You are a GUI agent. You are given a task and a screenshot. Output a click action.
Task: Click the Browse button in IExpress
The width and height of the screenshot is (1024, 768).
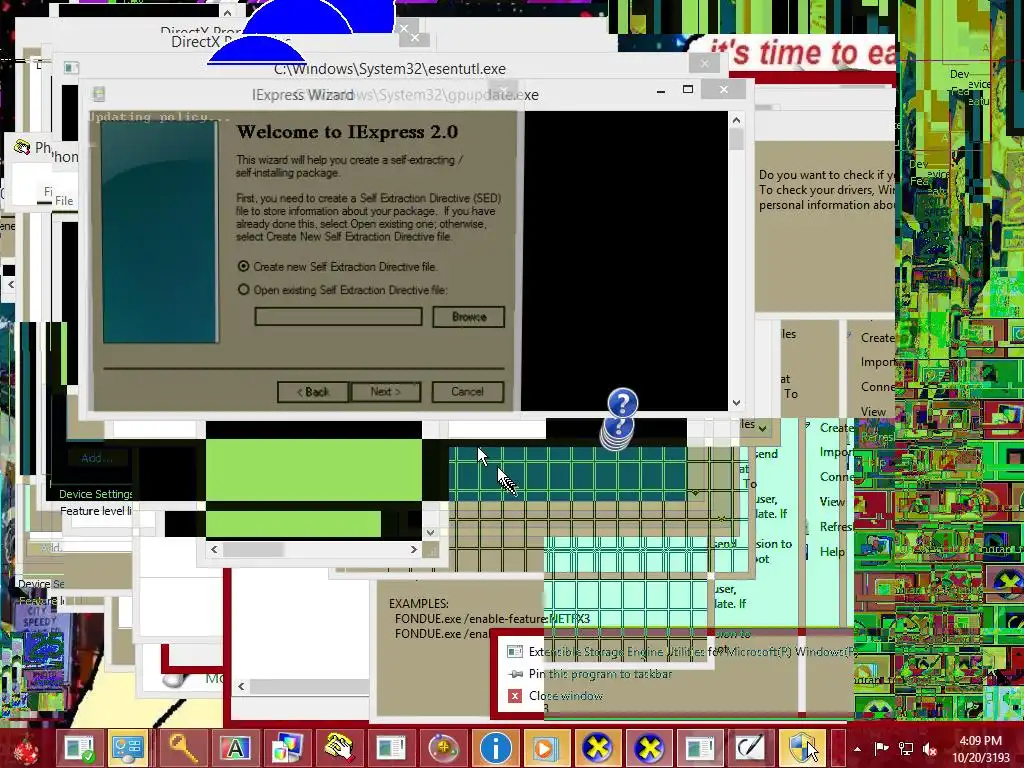coord(468,317)
